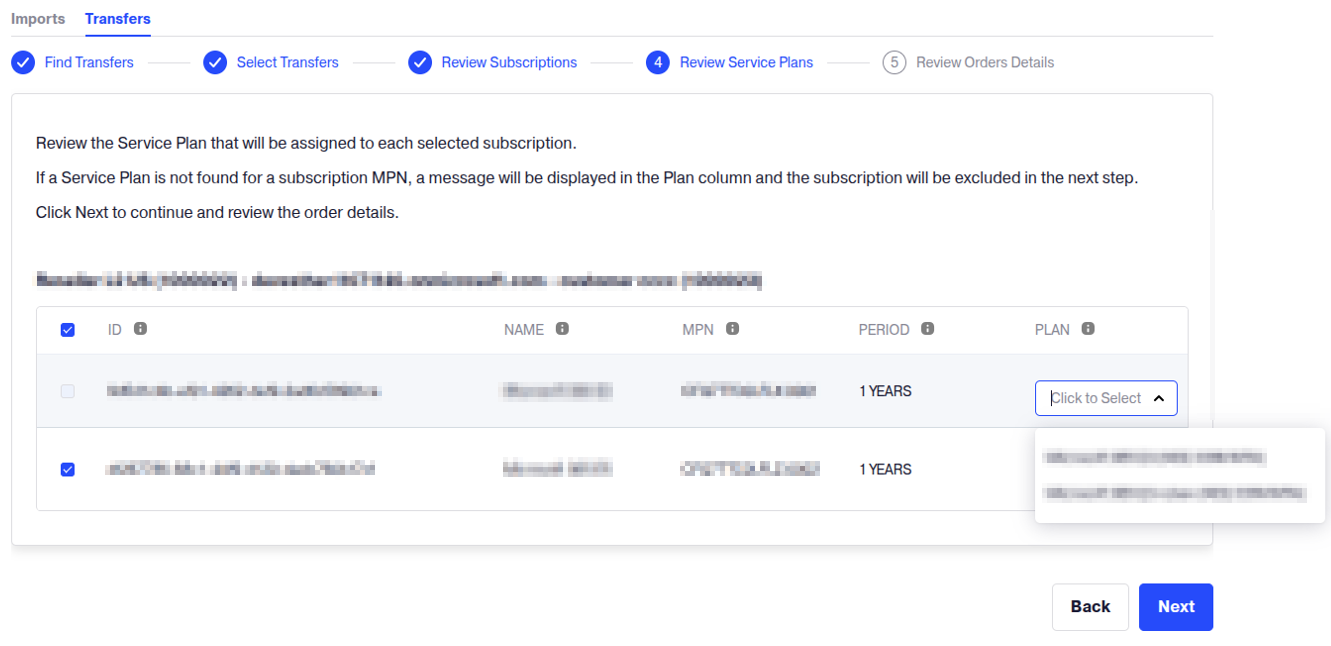Click the MPN column info icon

click(x=732, y=328)
